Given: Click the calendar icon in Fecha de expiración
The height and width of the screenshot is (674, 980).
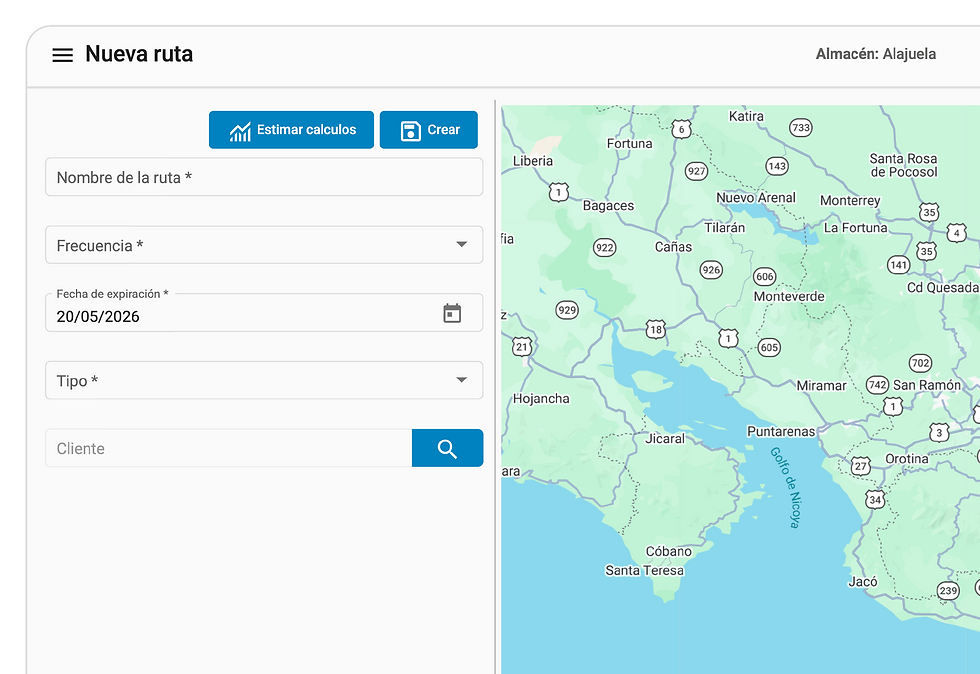Looking at the screenshot, I should (452, 313).
